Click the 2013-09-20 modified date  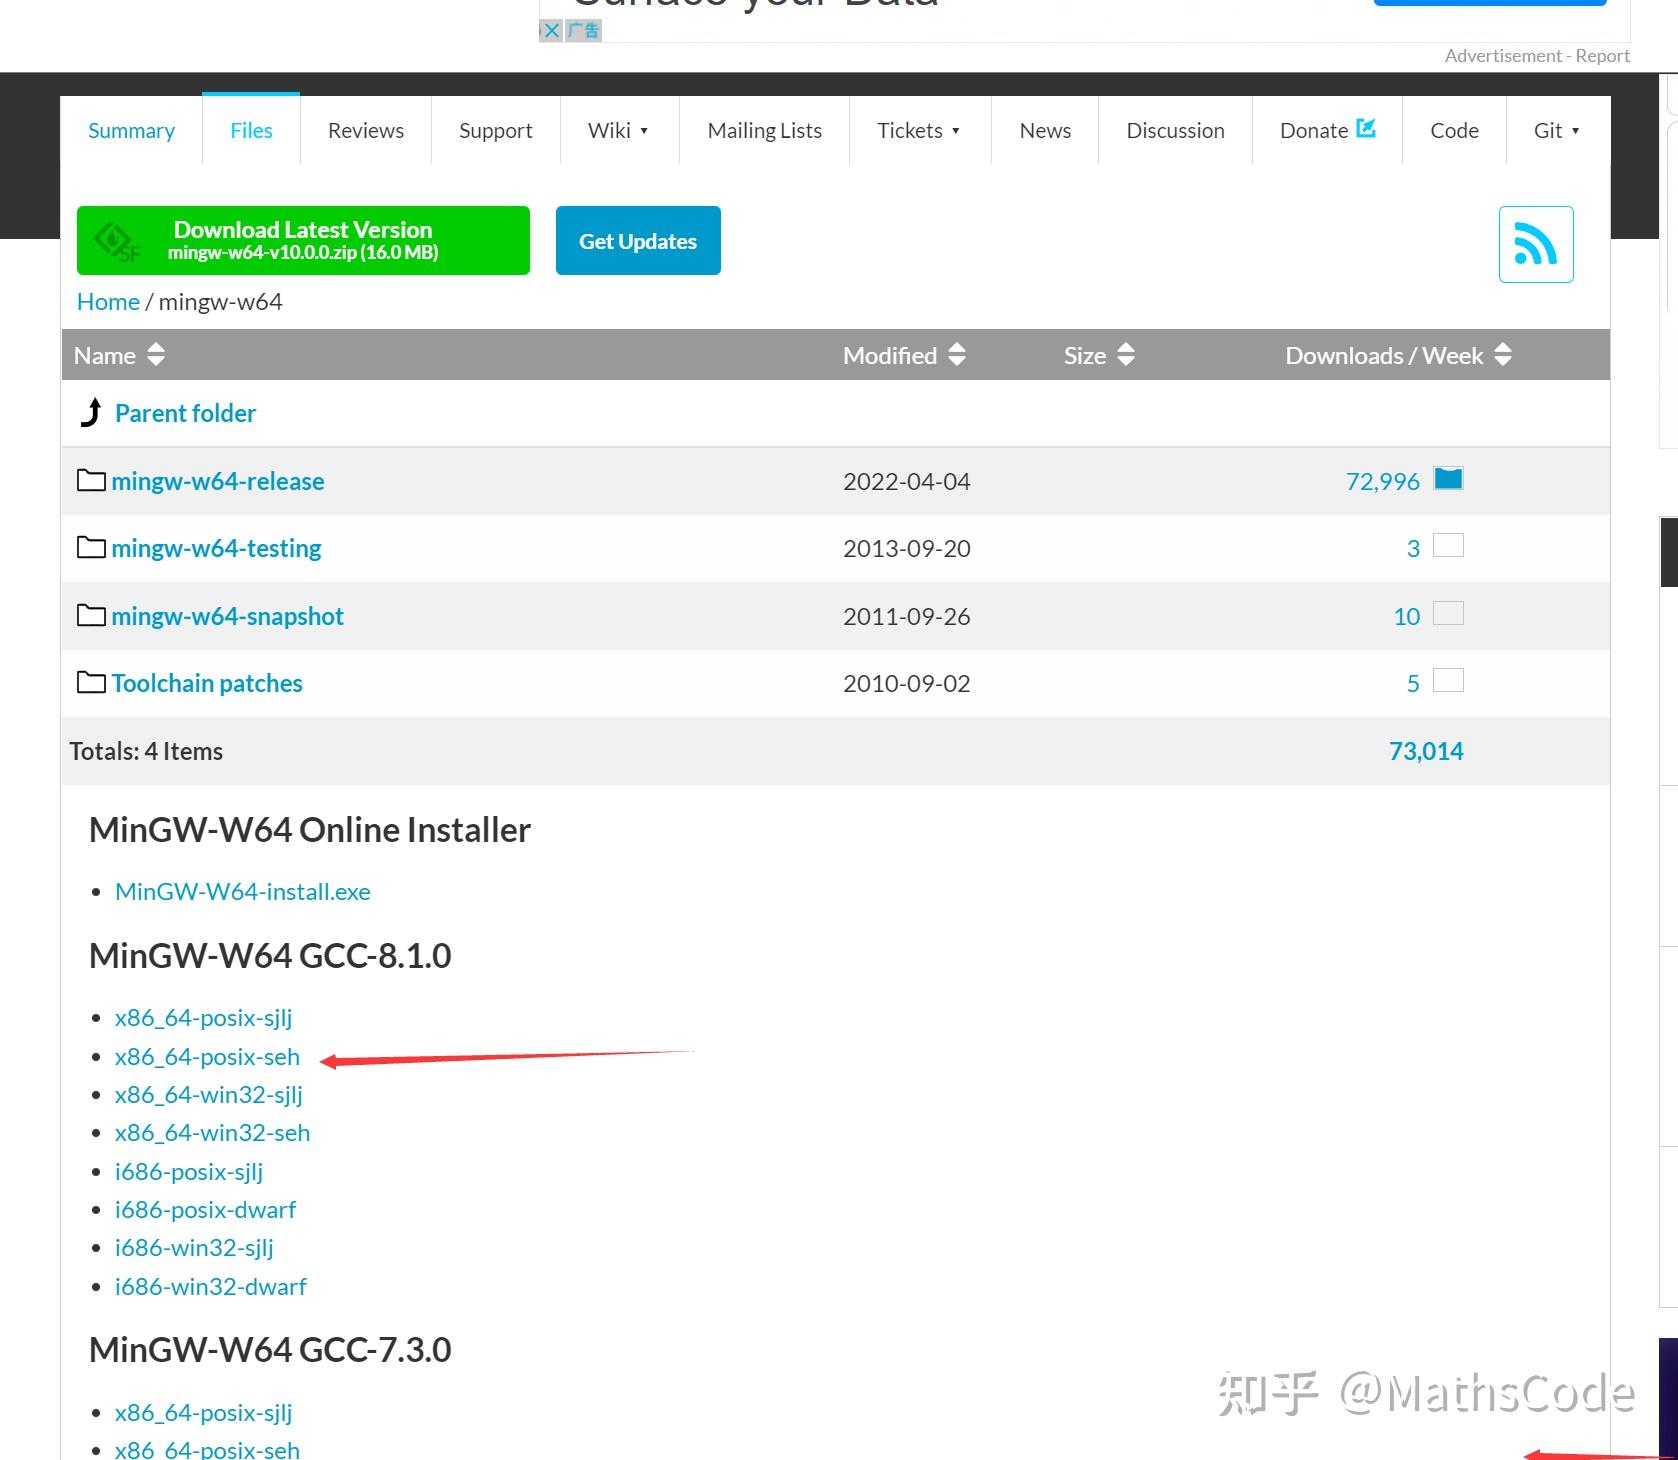[x=906, y=548]
